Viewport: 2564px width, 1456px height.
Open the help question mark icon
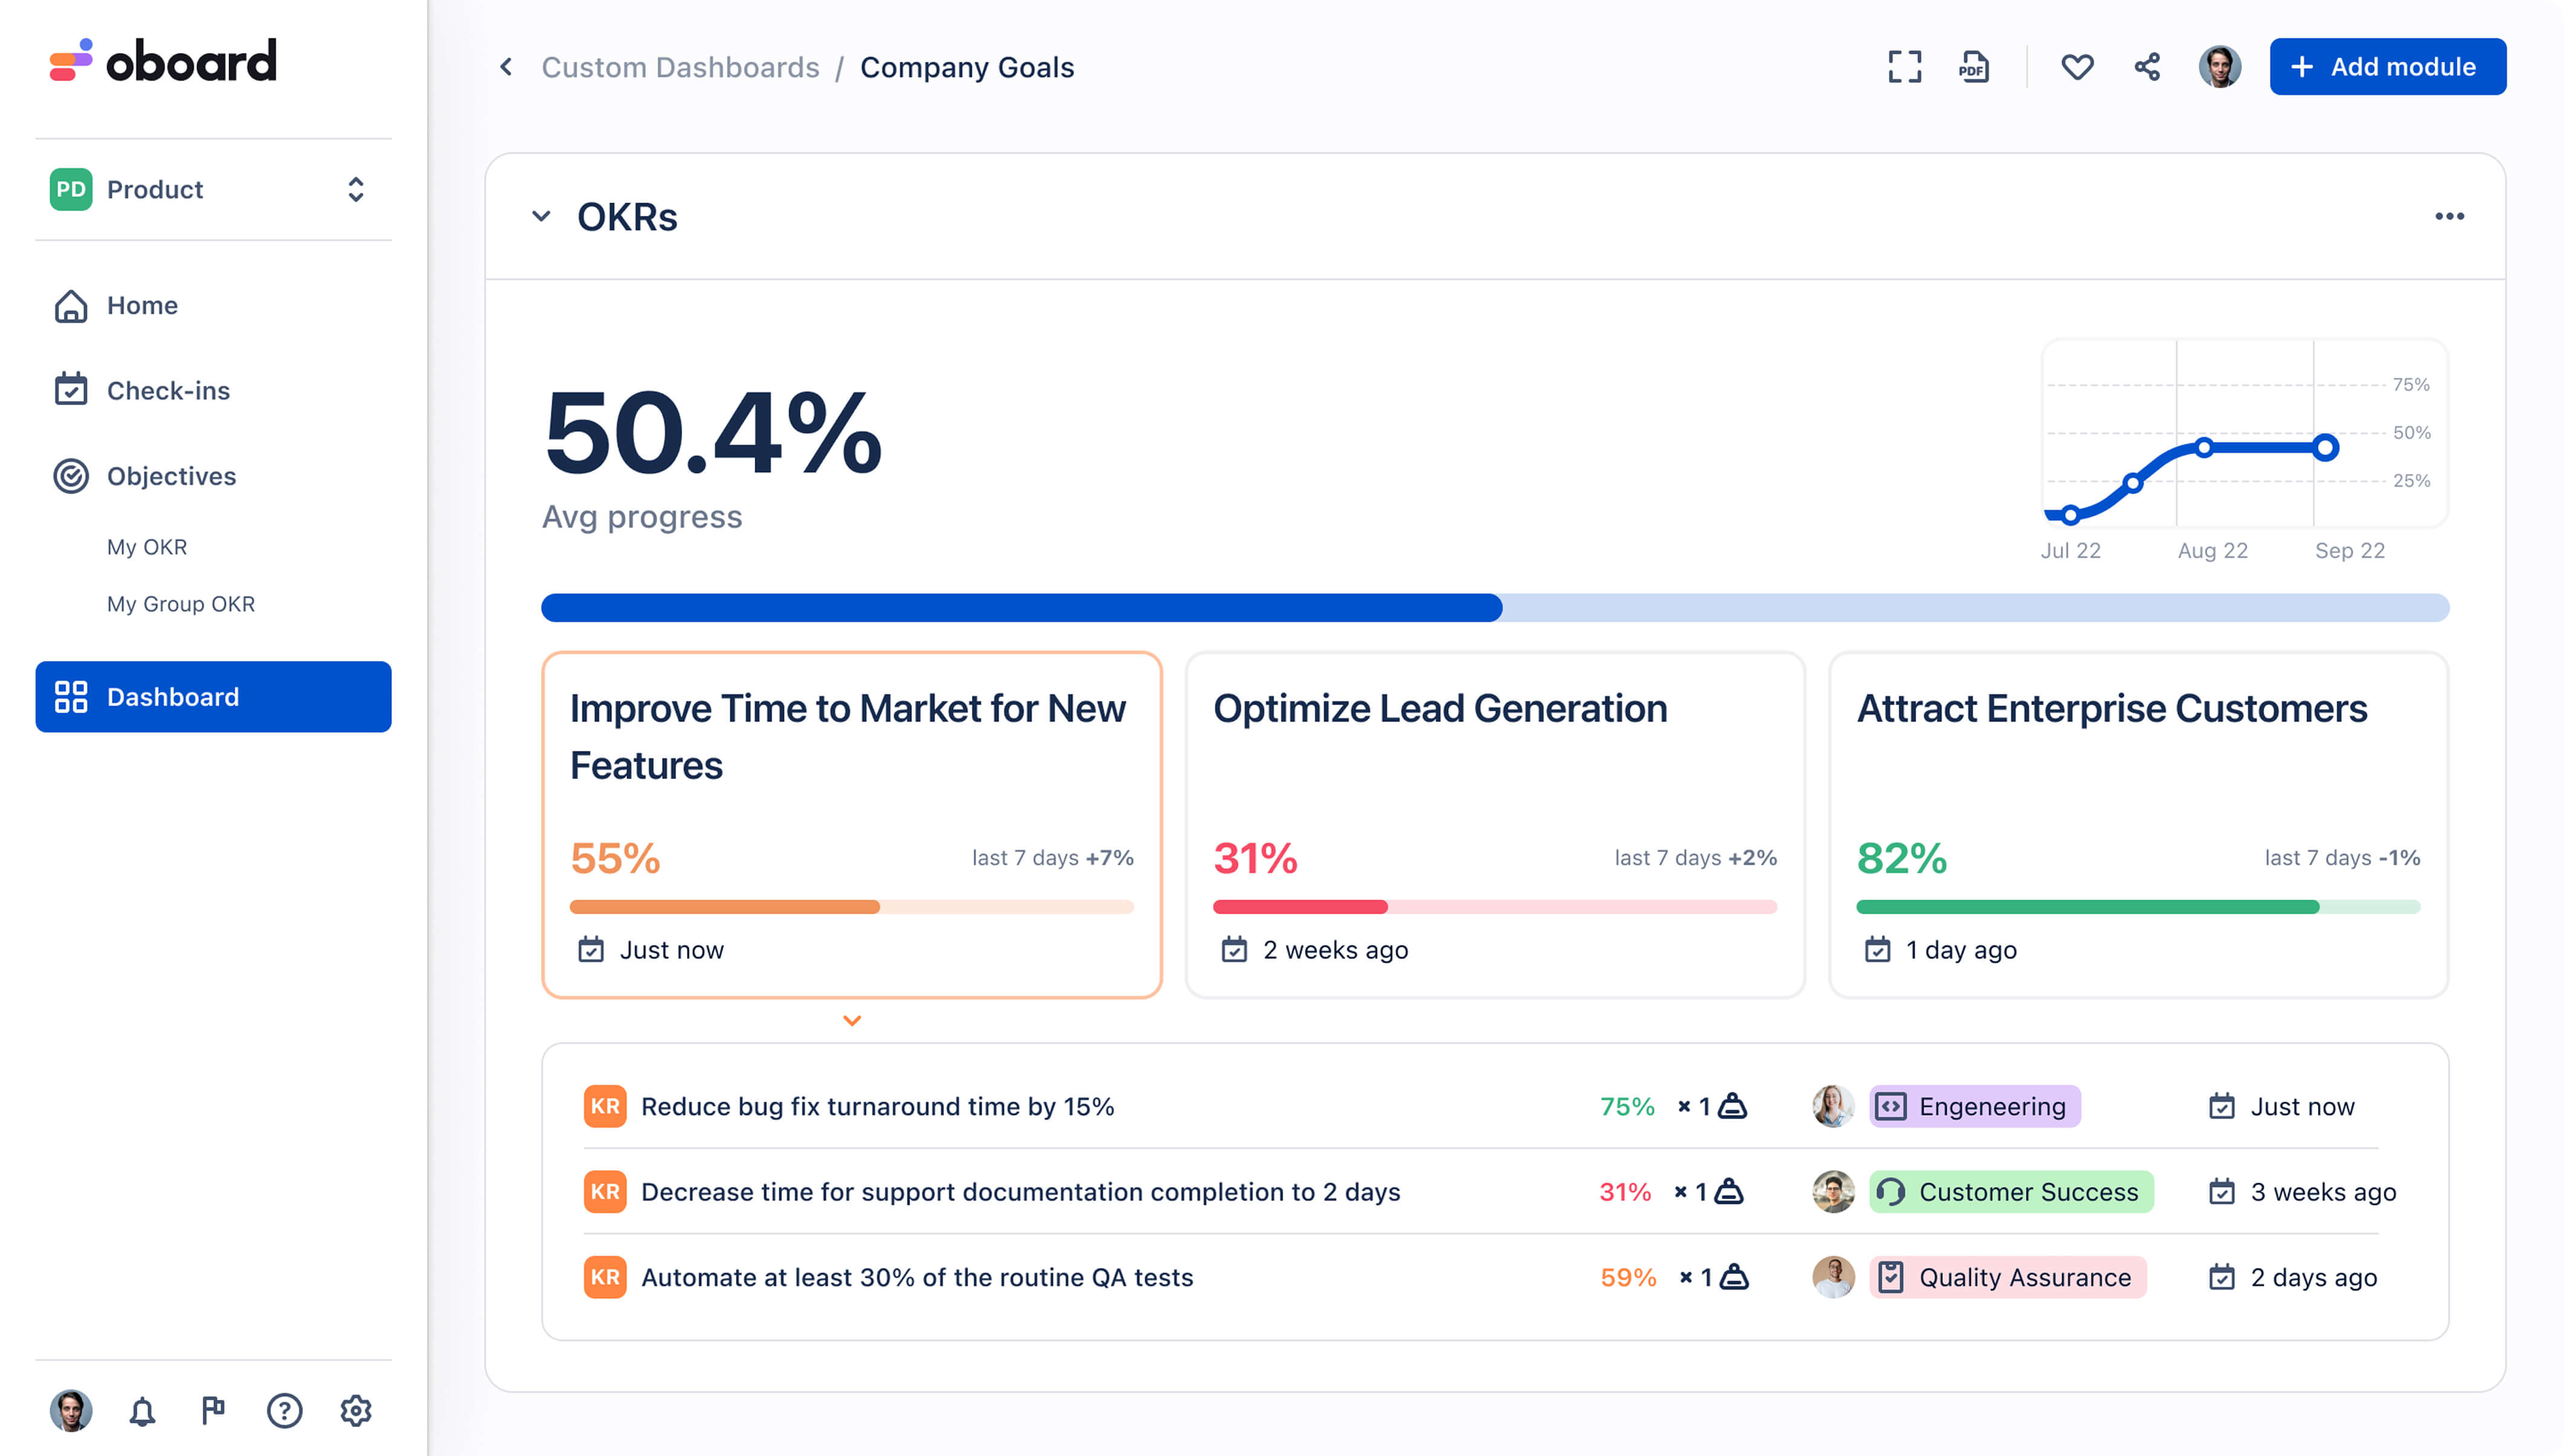coord(284,1411)
